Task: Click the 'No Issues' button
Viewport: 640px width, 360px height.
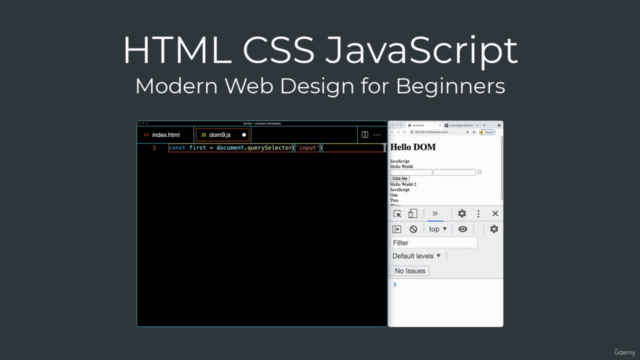Action: click(410, 271)
